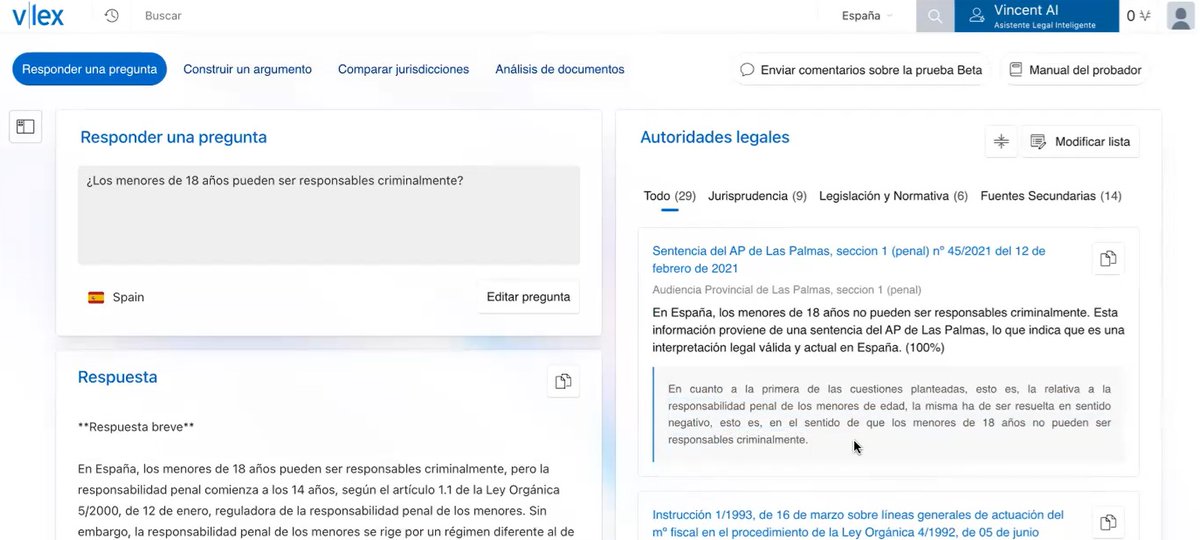The height and width of the screenshot is (540, 1200).
Task: Open Instrucción 1/1993 link
Action: coord(858,523)
